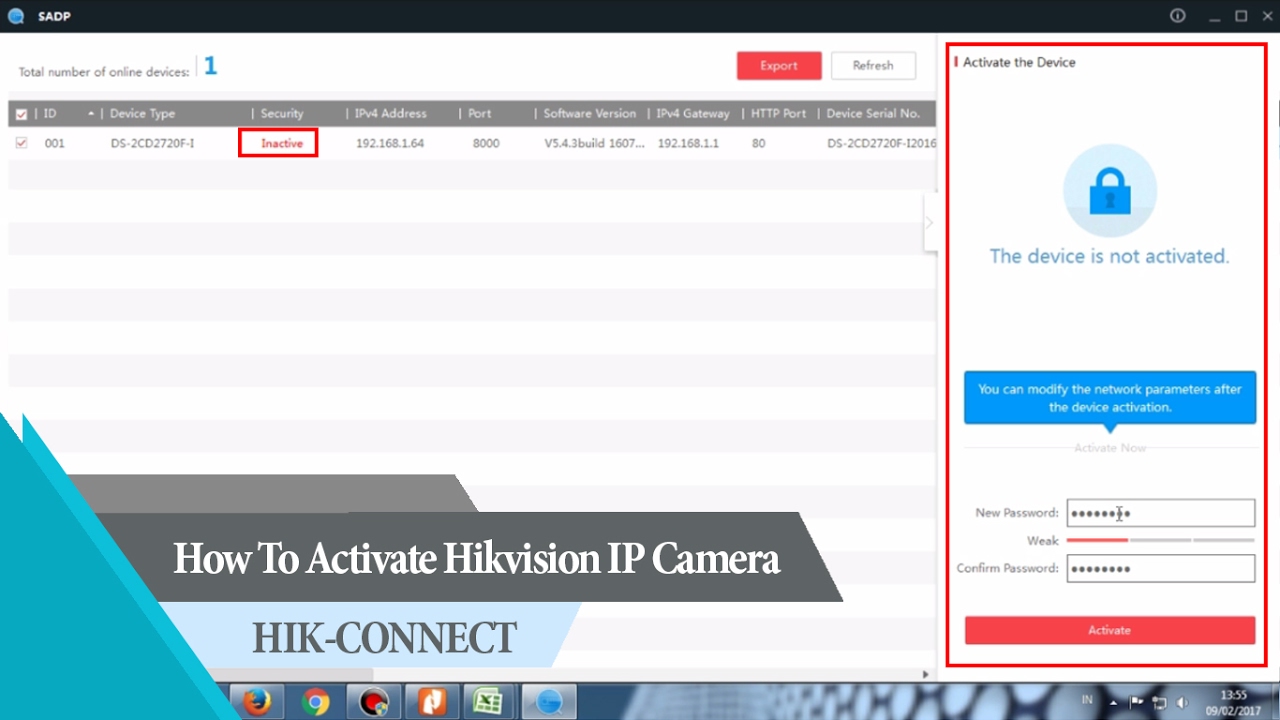The height and width of the screenshot is (720, 1280).
Task: Click the IN language indicator
Action: point(1086,700)
